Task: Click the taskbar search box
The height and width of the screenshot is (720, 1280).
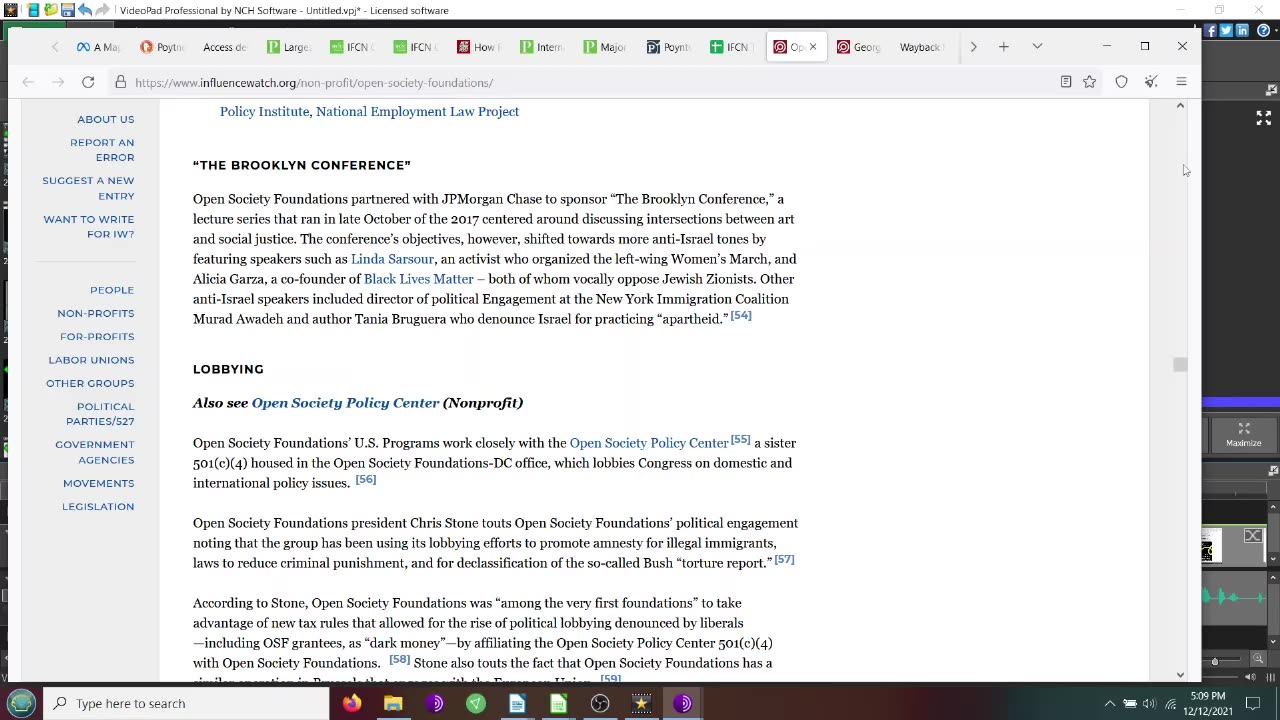Action: pos(186,703)
